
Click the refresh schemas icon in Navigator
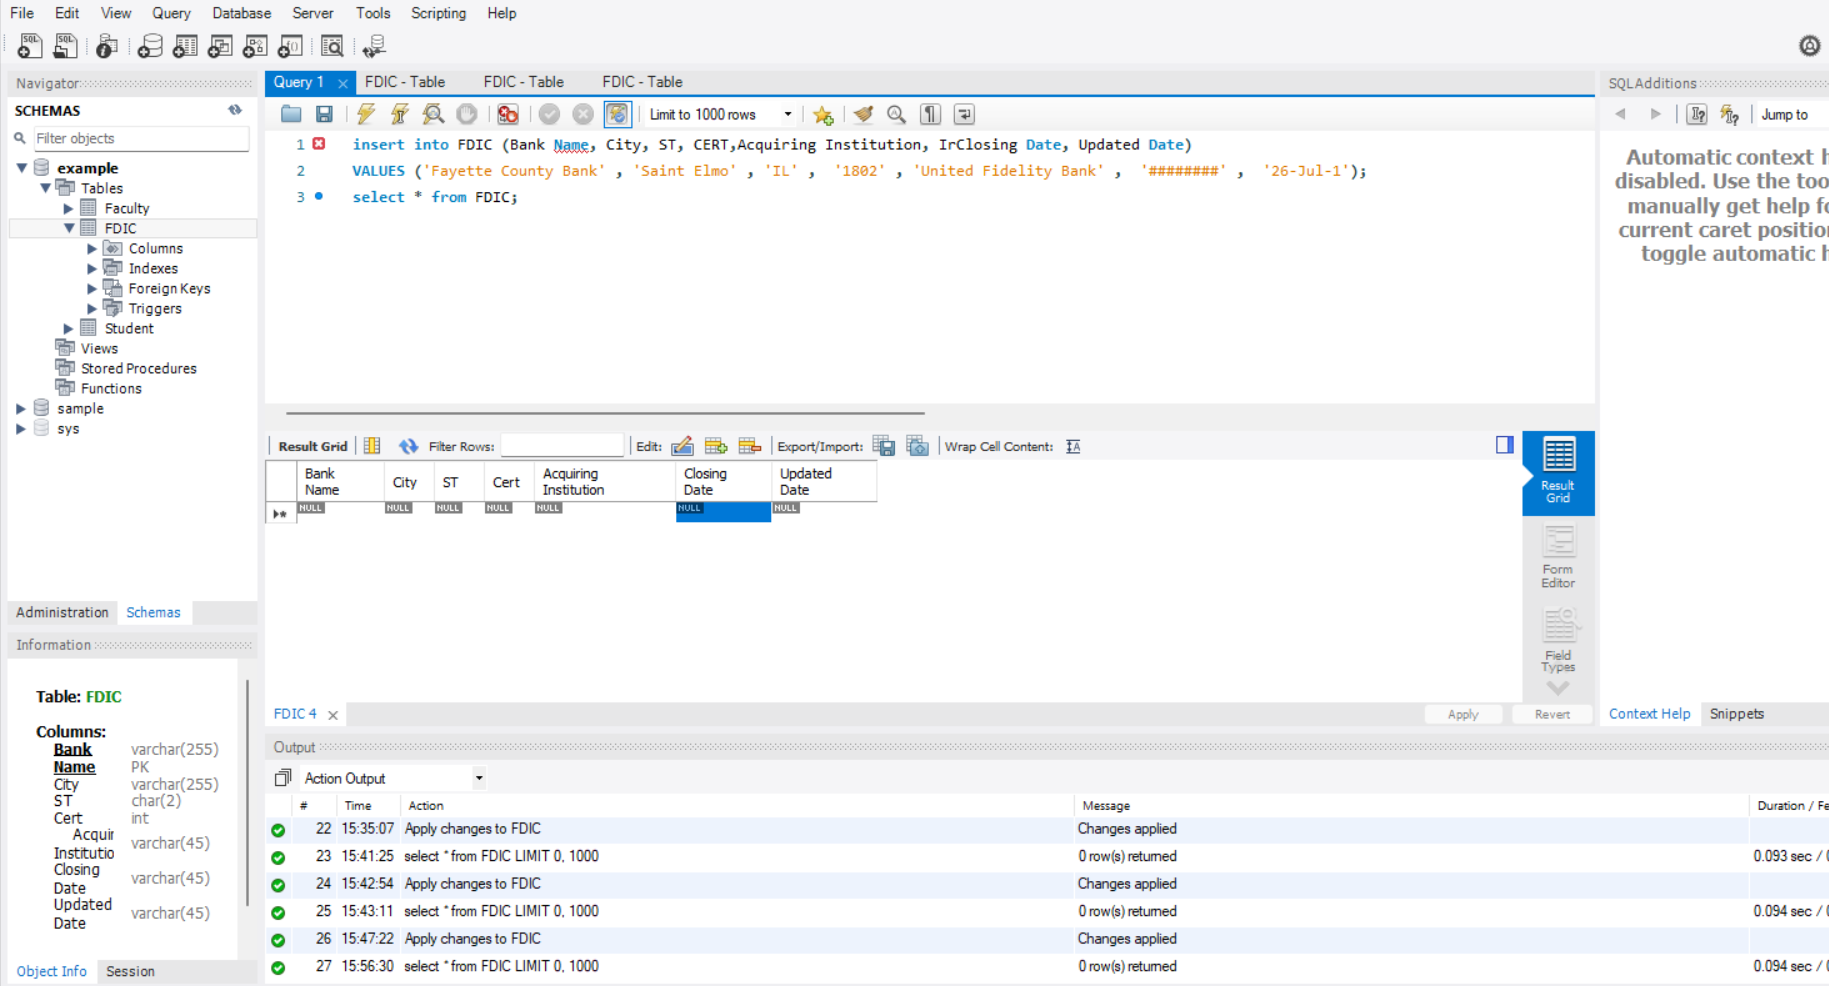tap(235, 110)
